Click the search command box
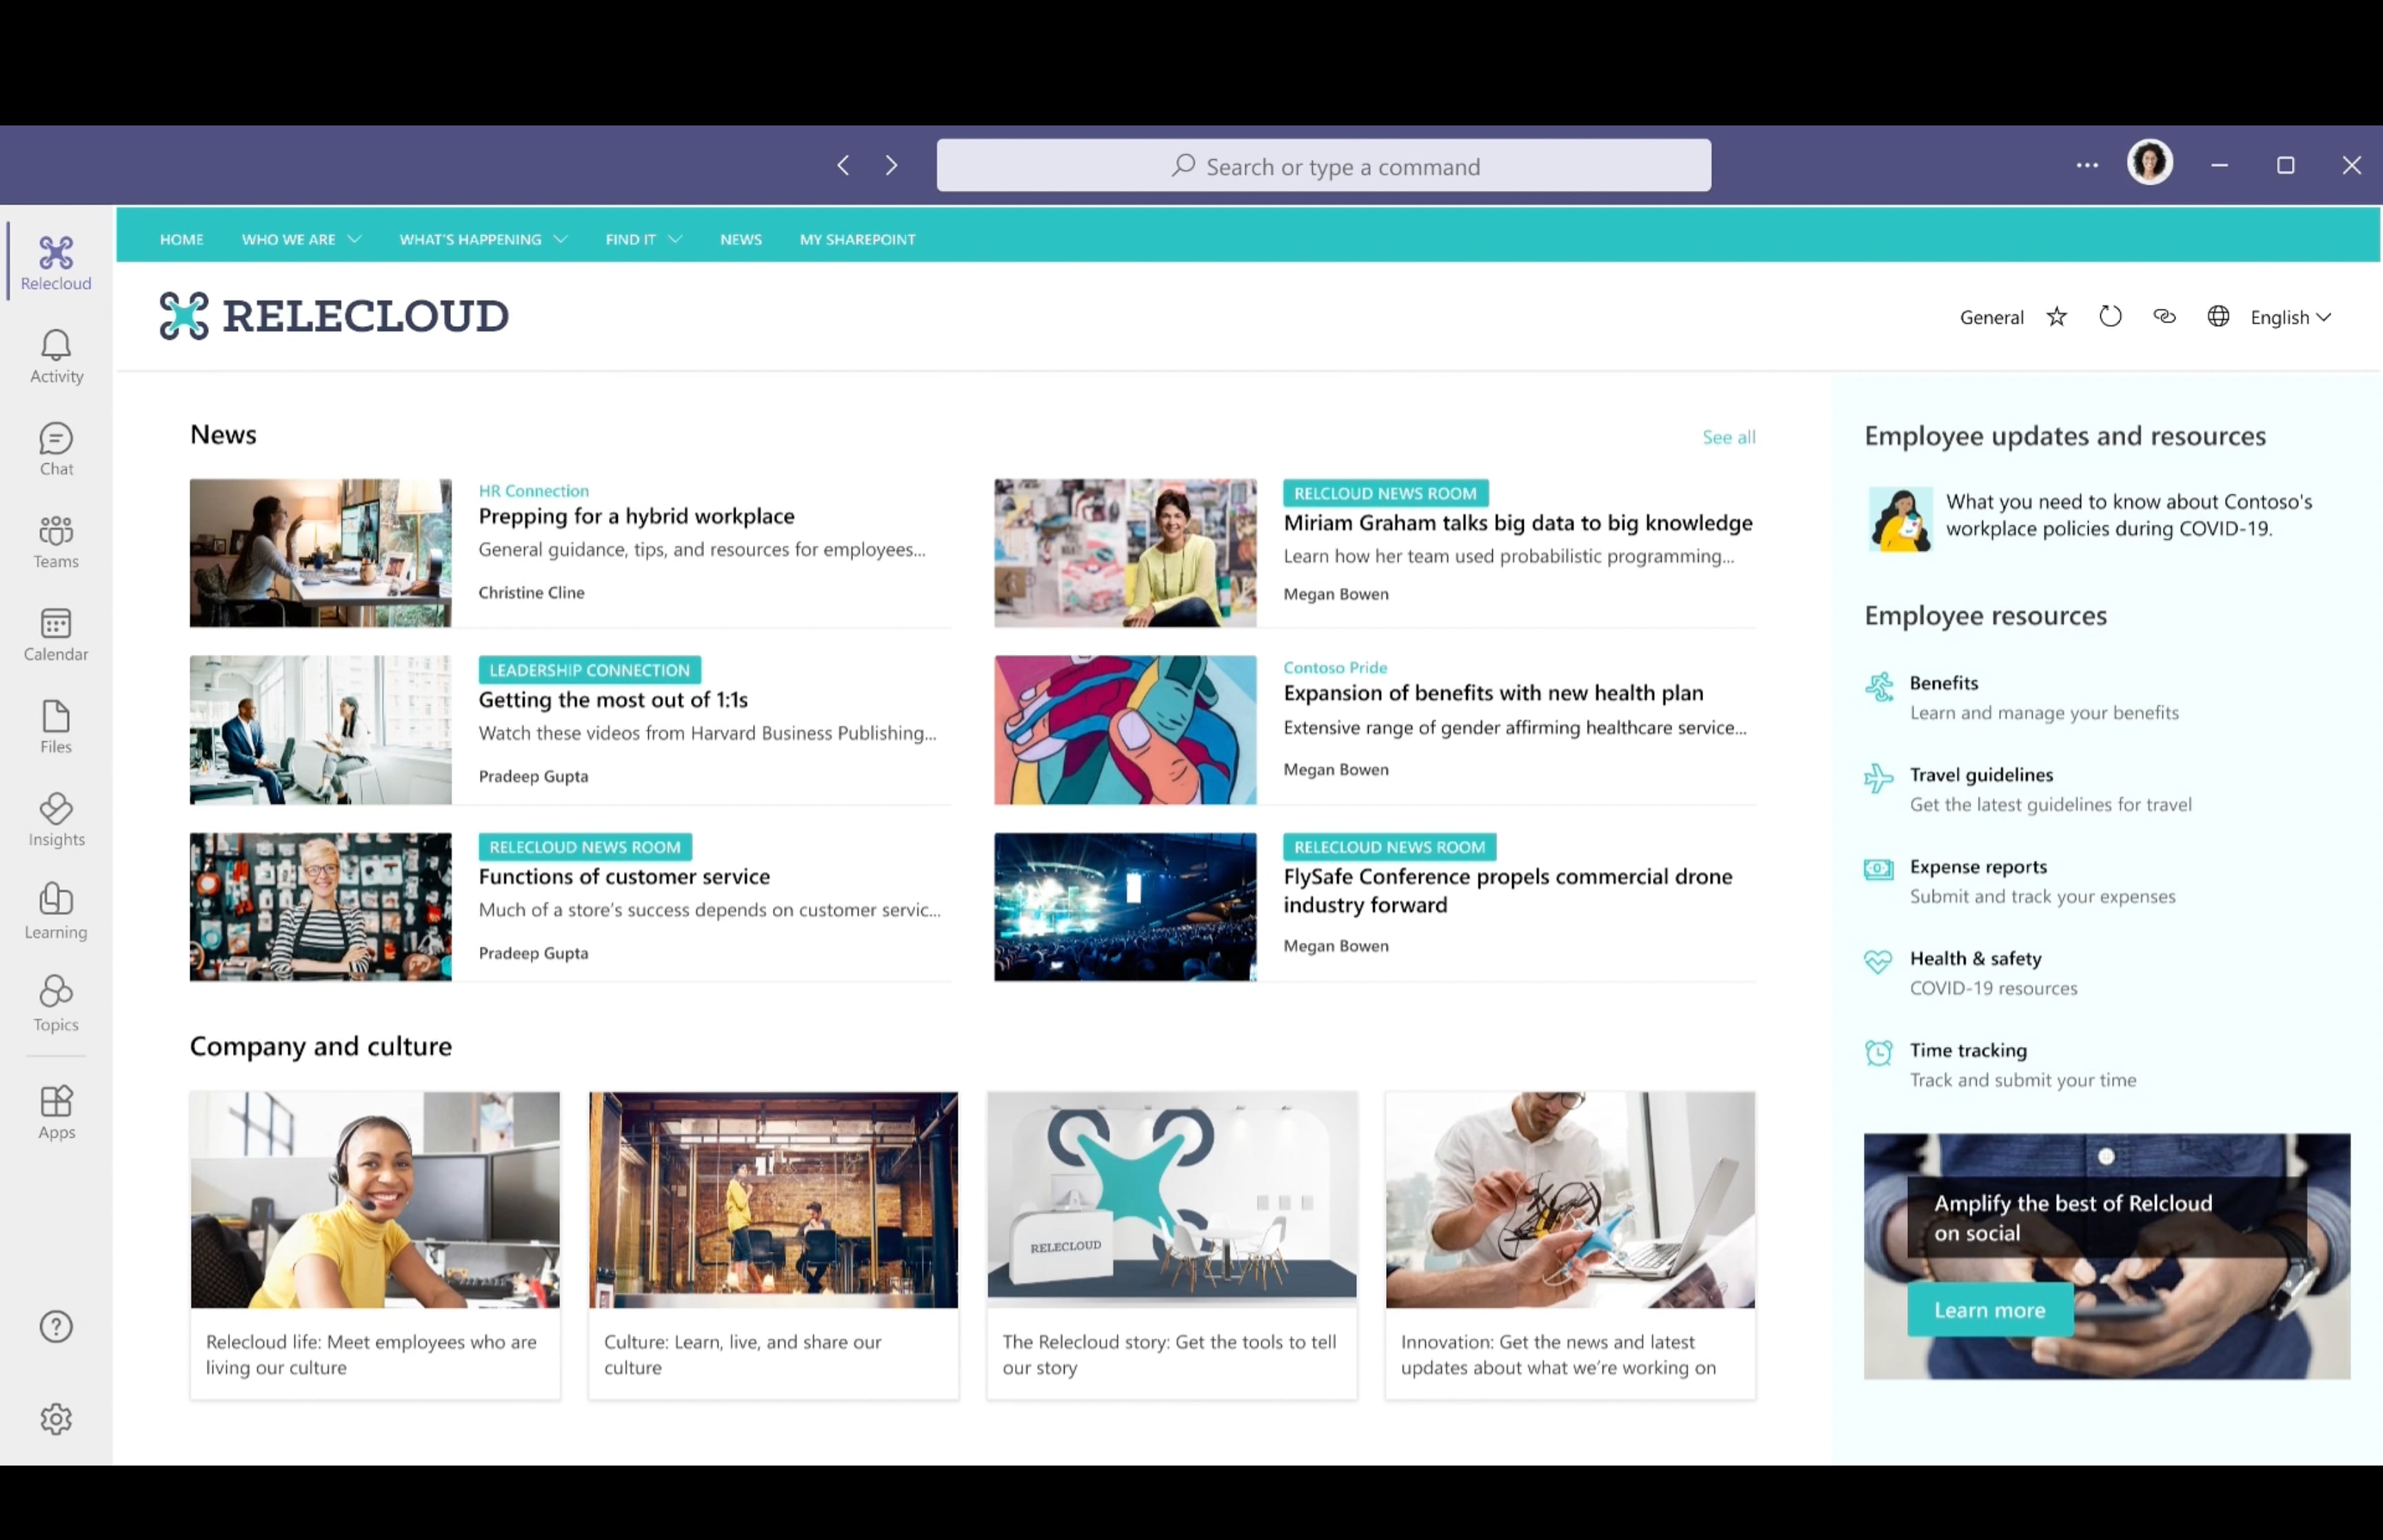 [x=1323, y=166]
